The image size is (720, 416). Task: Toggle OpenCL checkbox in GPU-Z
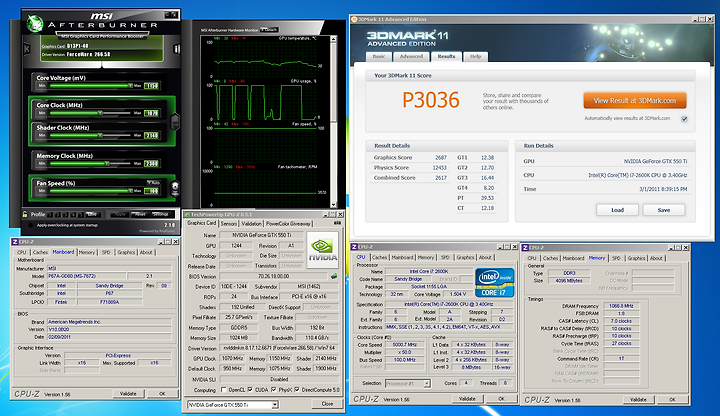[224, 390]
